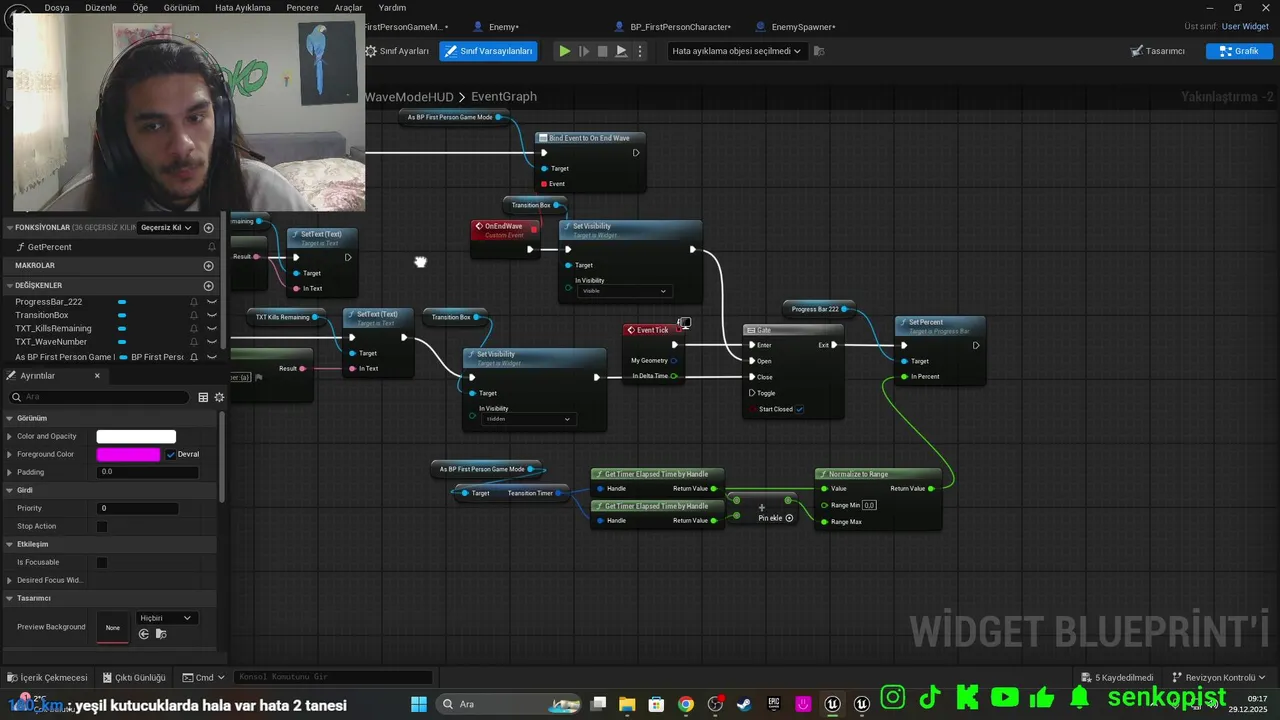
Task: Open Set Visibility Visible dropdown
Action: point(623,291)
